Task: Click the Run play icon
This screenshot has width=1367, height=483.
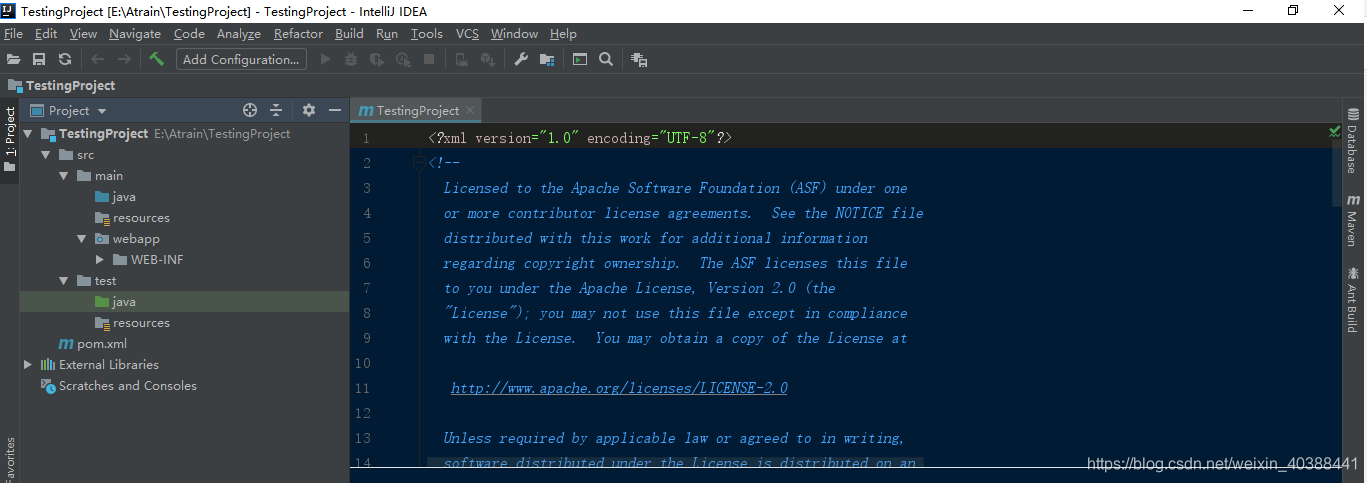Action: [325, 60]
